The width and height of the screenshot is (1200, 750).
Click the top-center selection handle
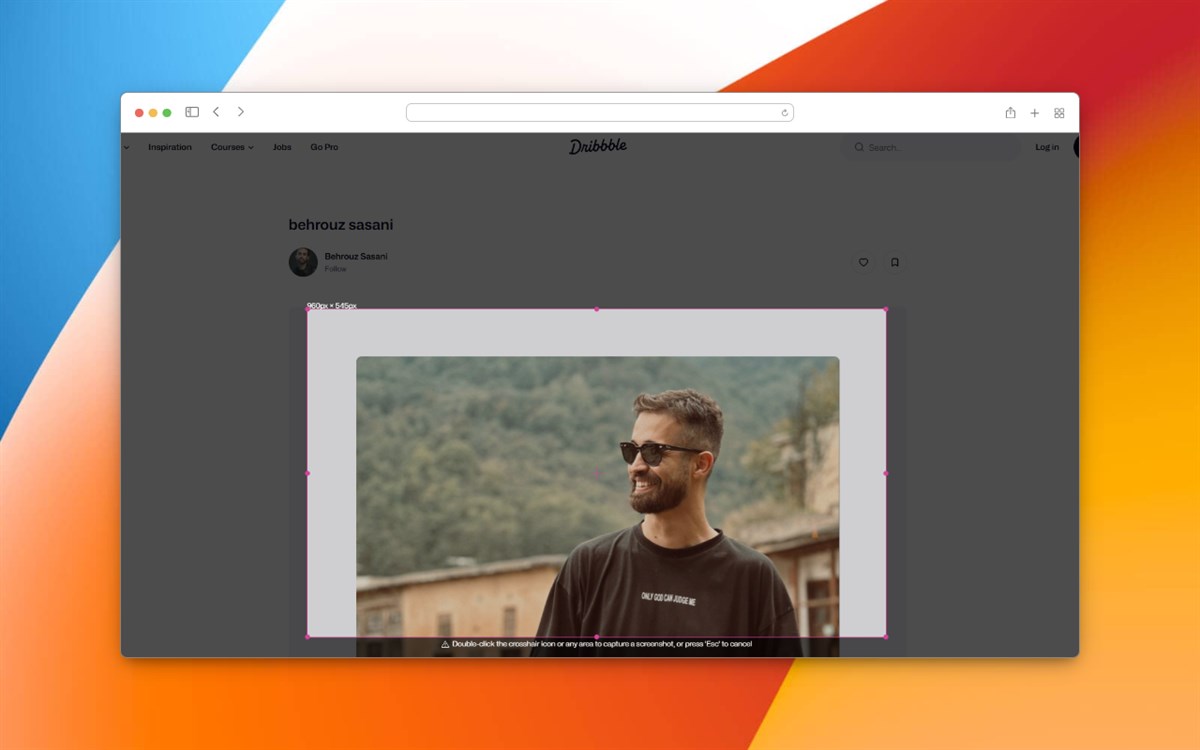point(597,309)
